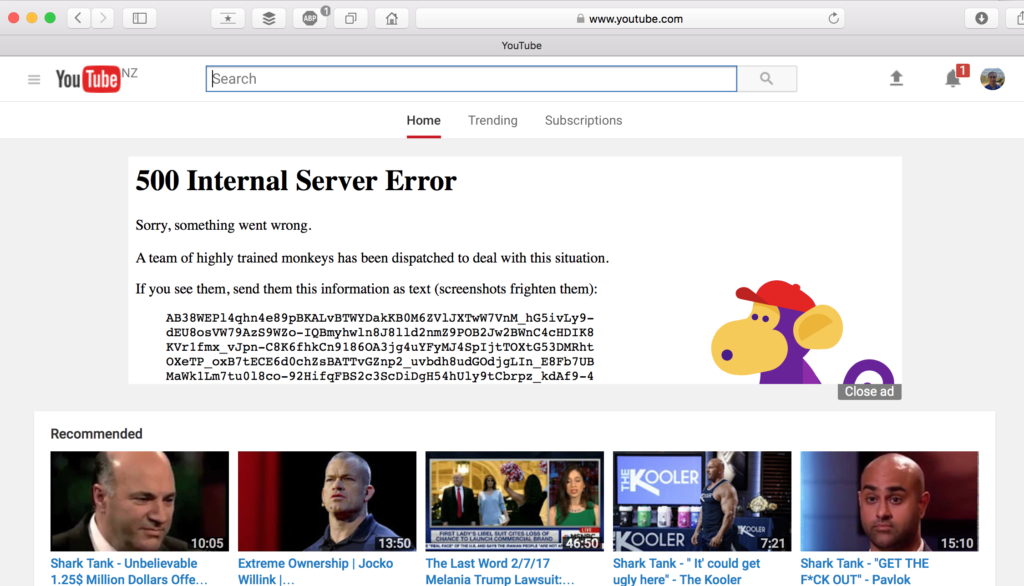Open The Last Word 2/7/17 thumbnail

tap(515, 501)
